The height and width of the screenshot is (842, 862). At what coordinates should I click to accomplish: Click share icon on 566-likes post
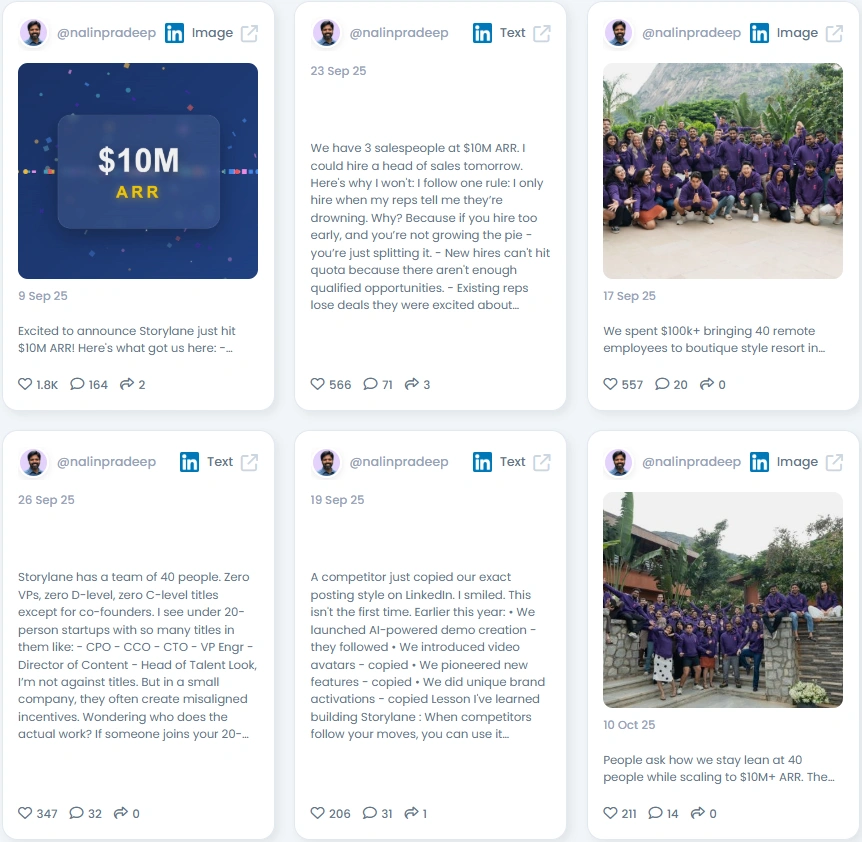point(411,384)
